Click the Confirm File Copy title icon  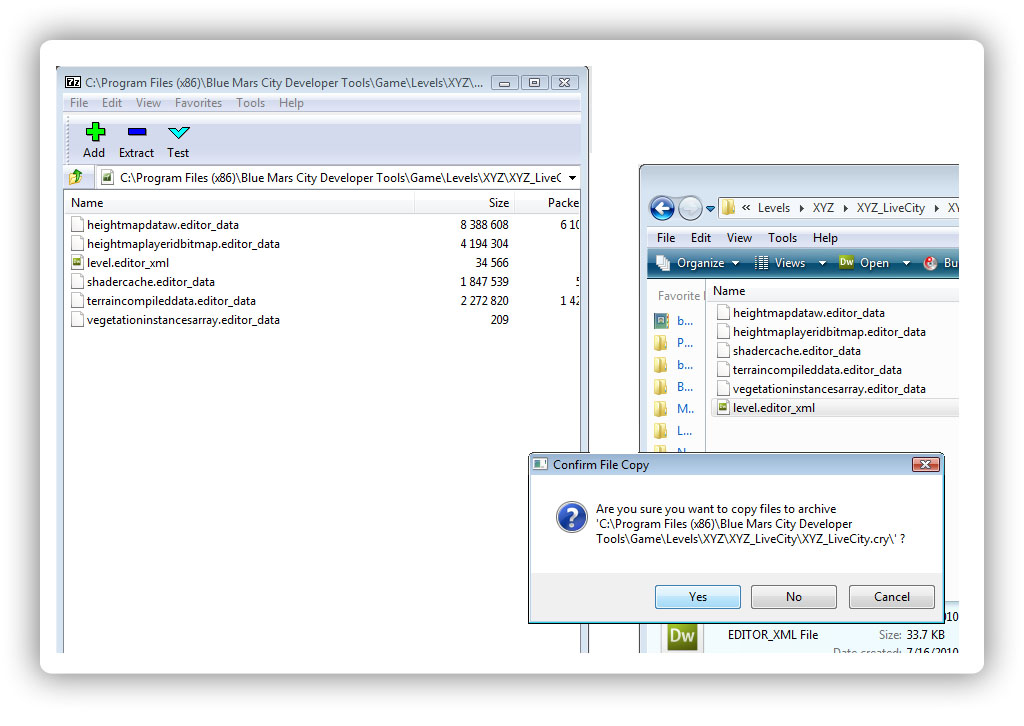[540, 464]
